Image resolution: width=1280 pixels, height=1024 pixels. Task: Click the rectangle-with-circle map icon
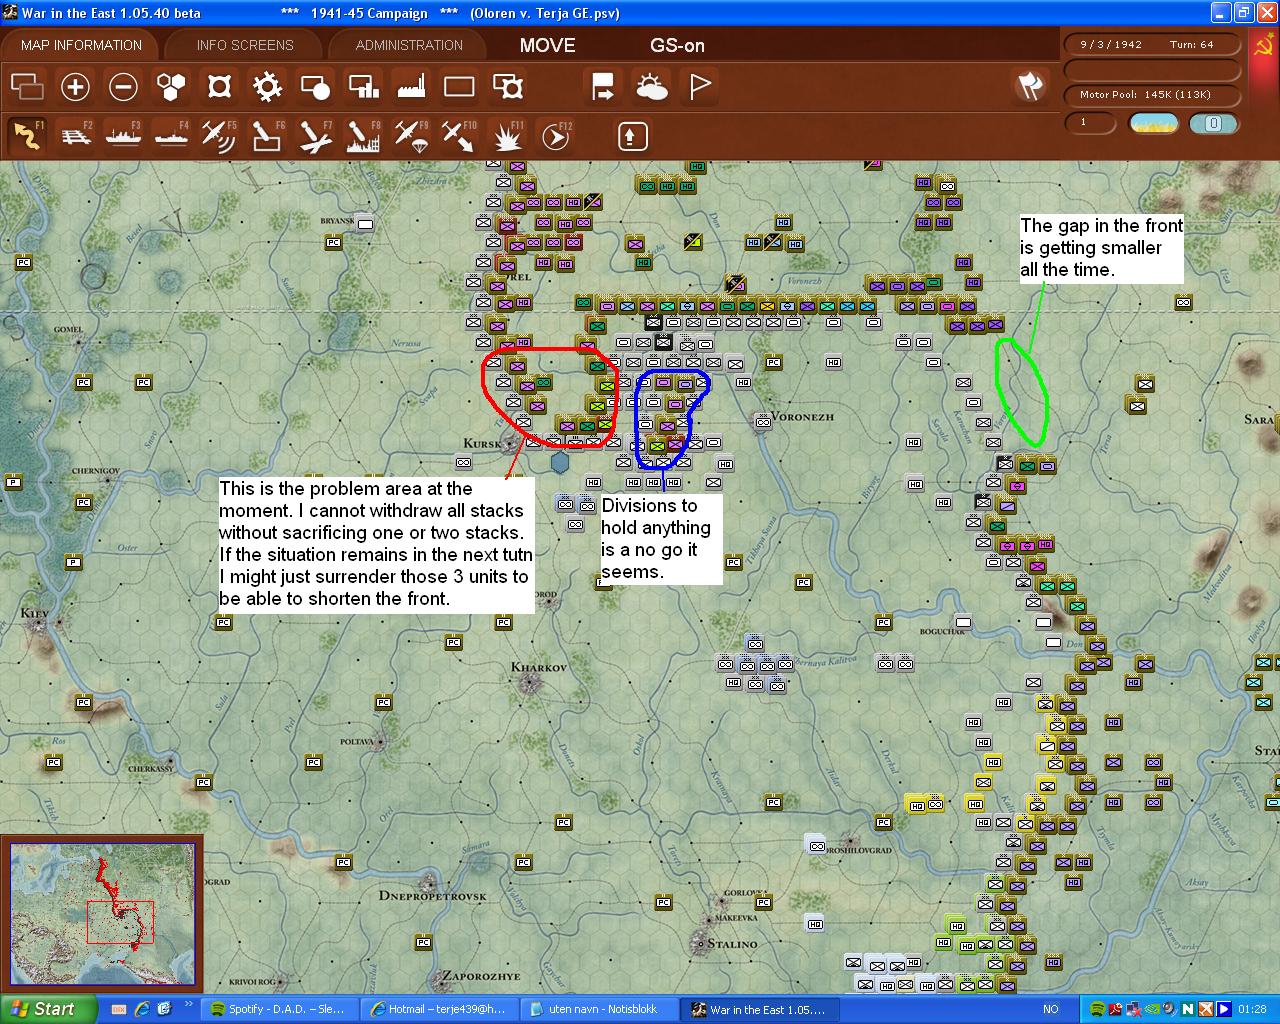coord(315,87)
